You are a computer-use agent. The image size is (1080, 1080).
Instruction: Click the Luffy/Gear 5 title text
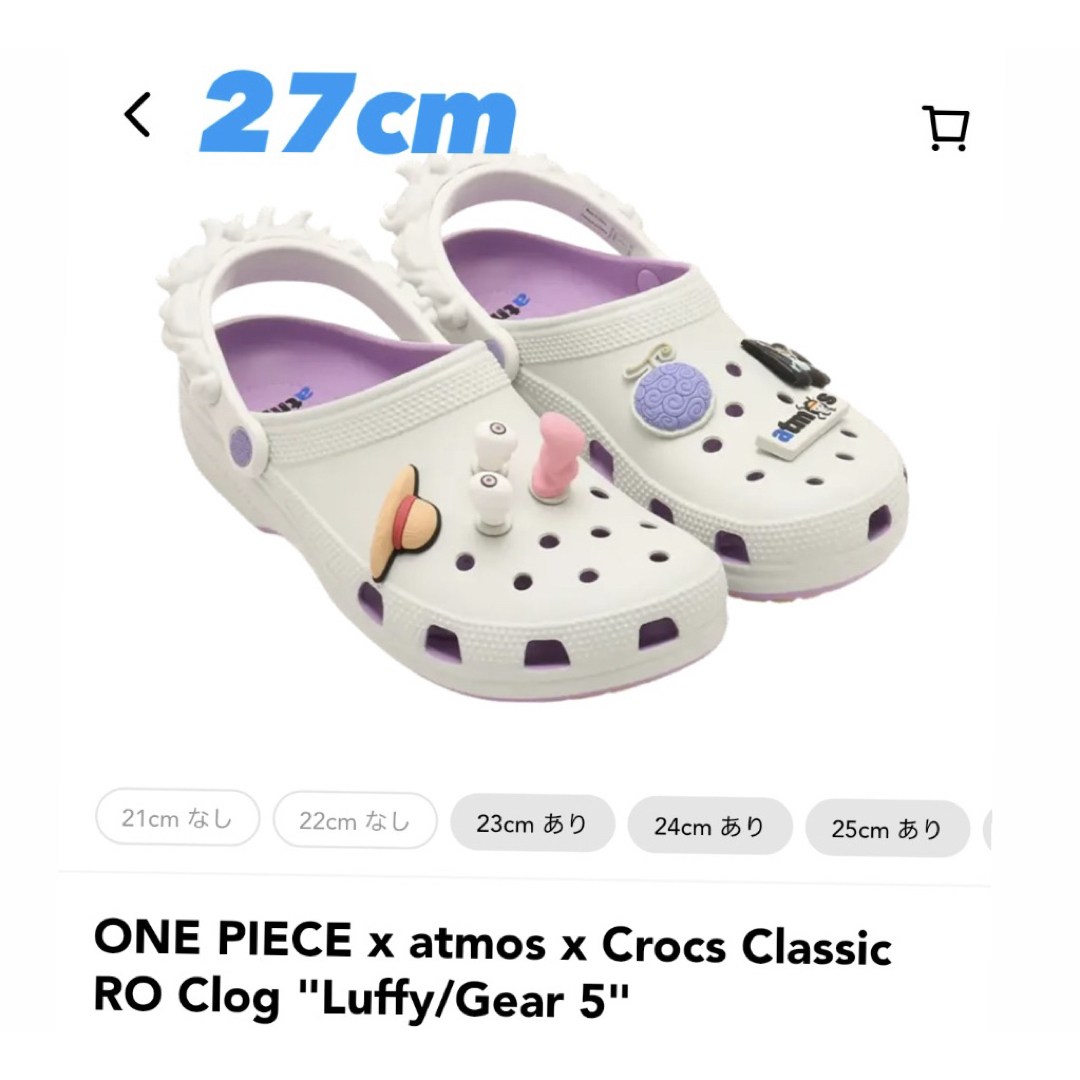click(475, 999)
